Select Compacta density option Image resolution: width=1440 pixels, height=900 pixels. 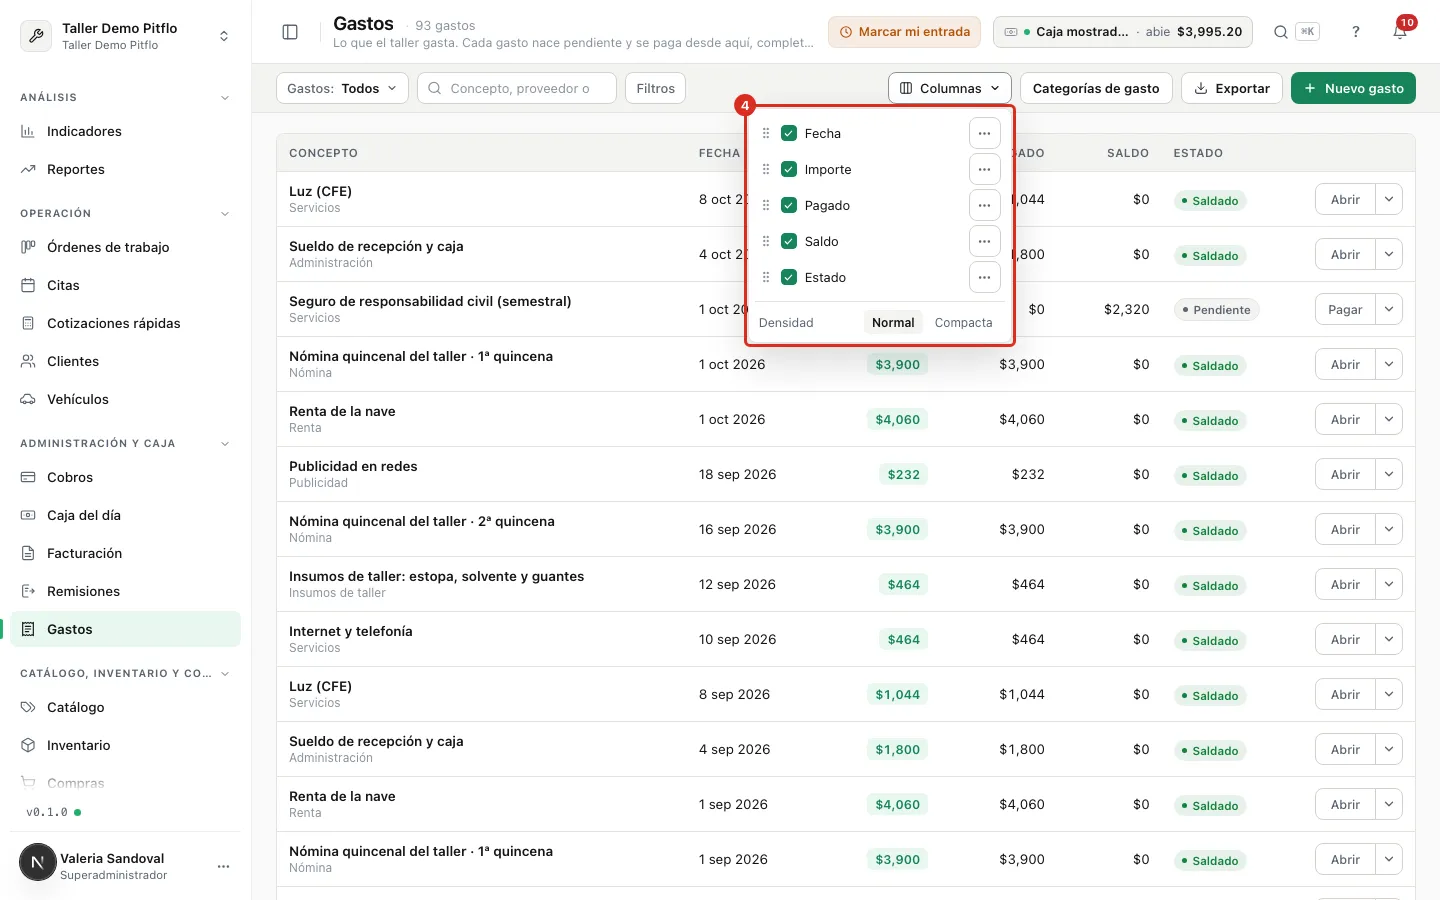(x=963, y=322)
